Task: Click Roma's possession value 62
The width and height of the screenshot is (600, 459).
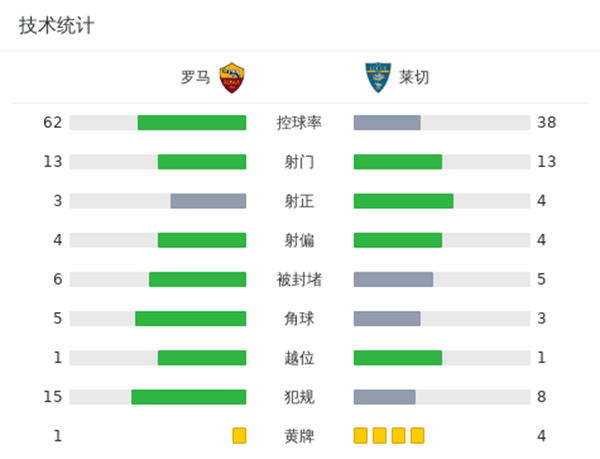Action: 53,123
